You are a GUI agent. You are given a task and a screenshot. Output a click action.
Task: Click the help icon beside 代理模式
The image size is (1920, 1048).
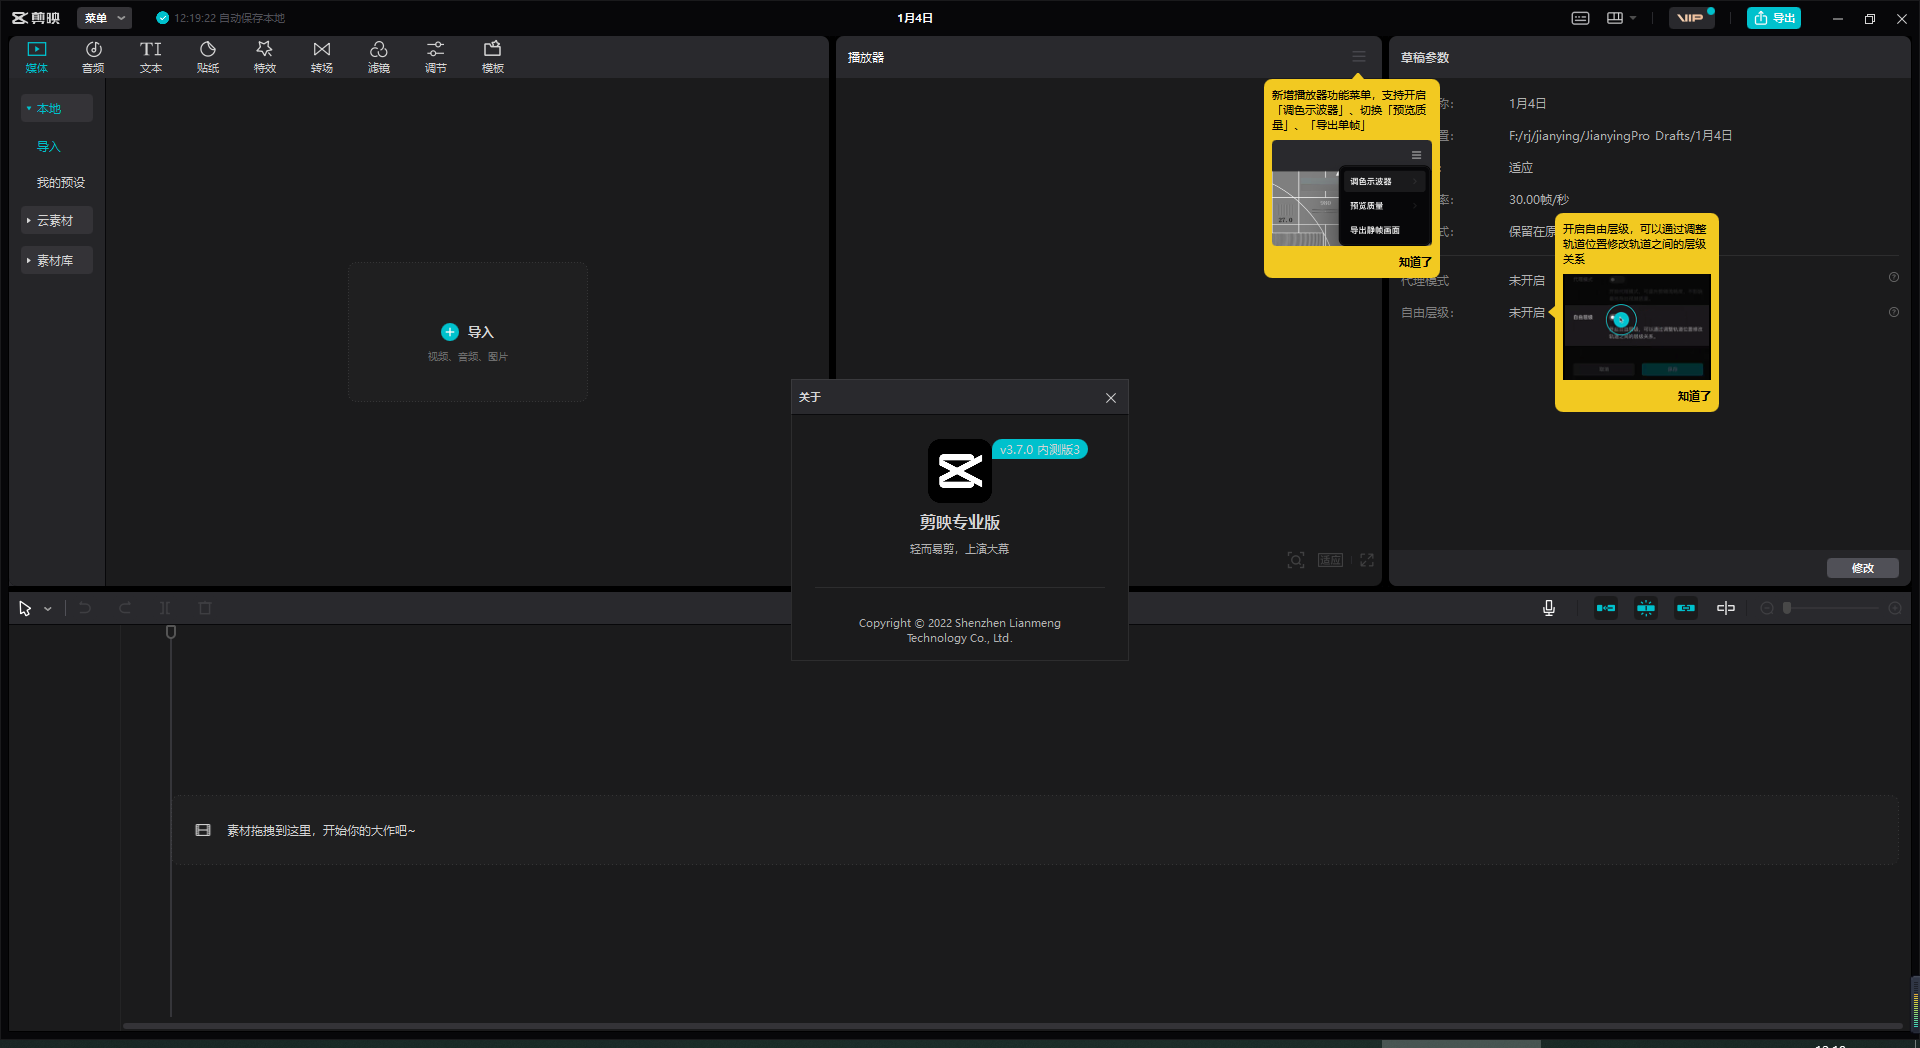1894,277
